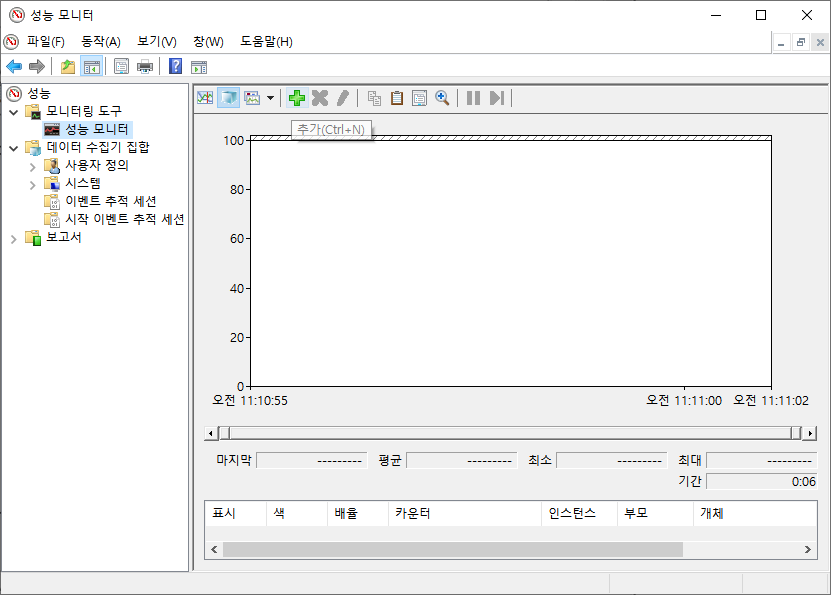Image resolution: width=831 pixels, height=595 pixels.
Task: Add a counter with the green plus
Action: [x=297, y=98]
